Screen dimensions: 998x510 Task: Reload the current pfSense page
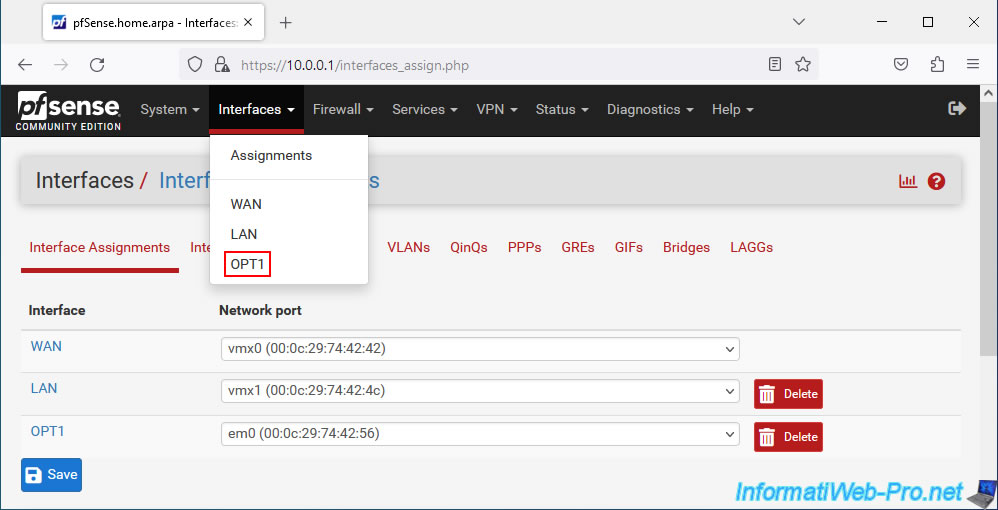coord(97,64)
